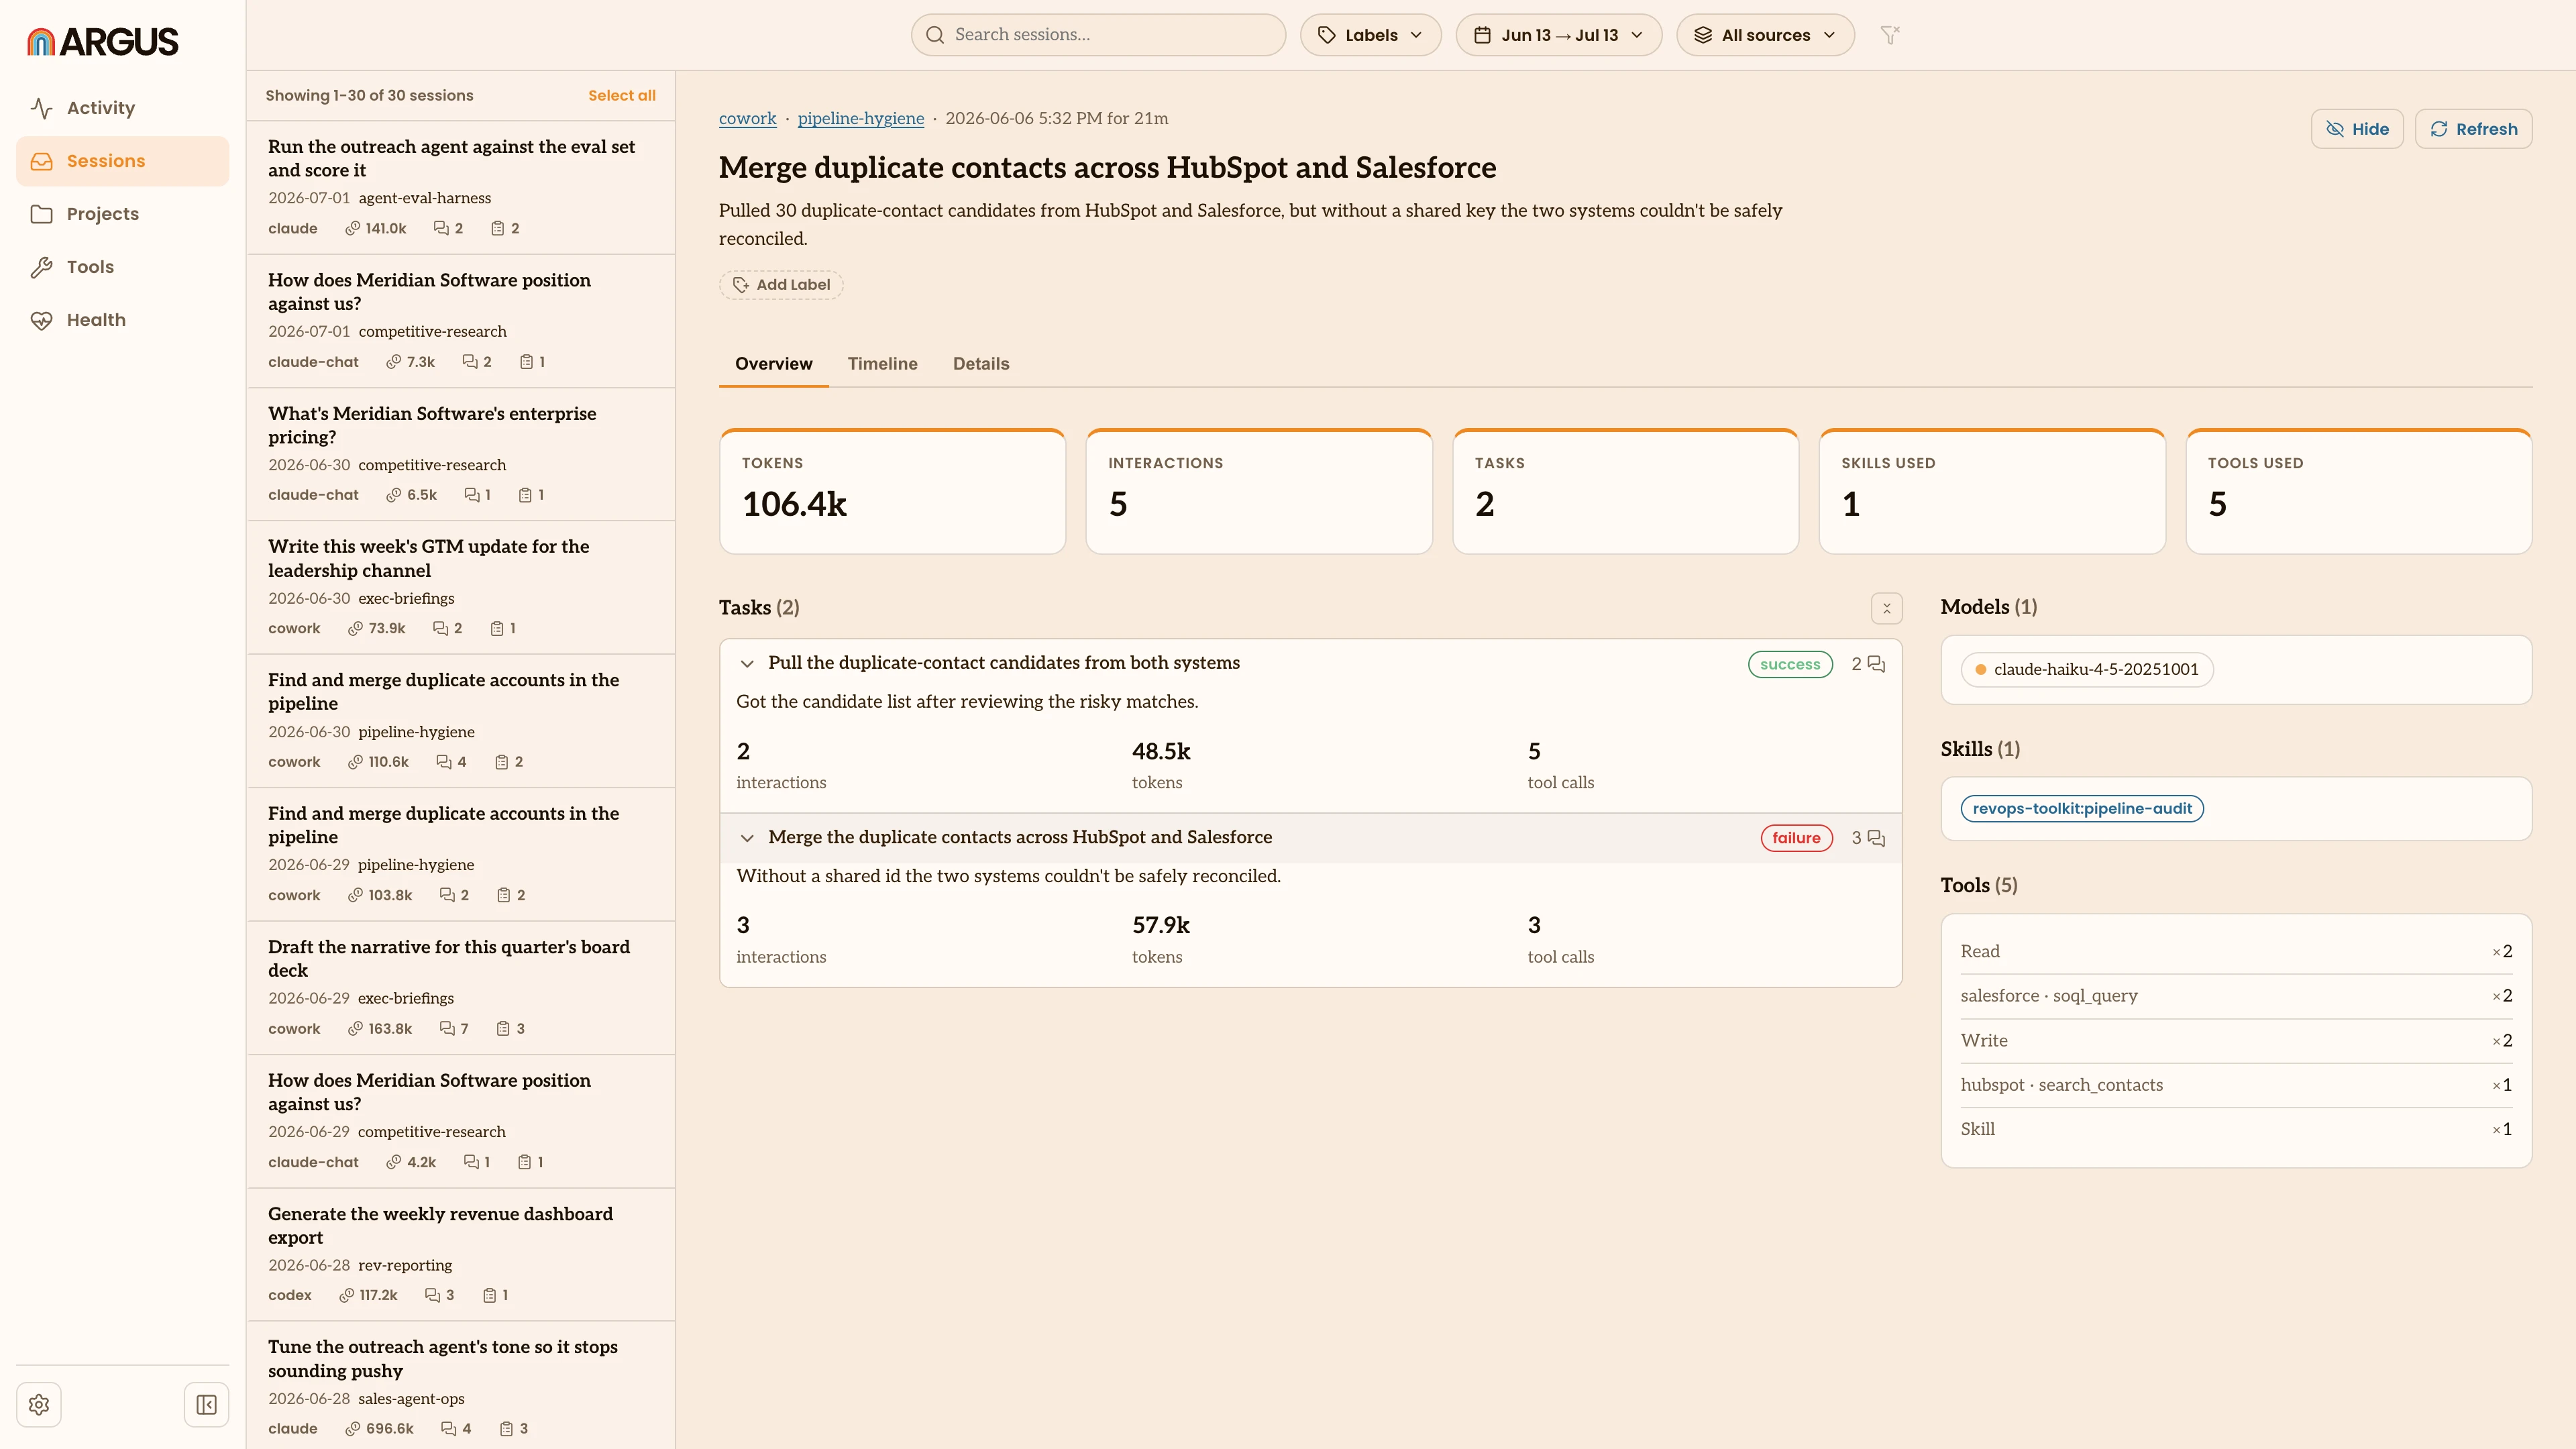Click the Tools Used stat card
The width and height of the screenshot is (2576, 1449).
[x=2359, y=492]
